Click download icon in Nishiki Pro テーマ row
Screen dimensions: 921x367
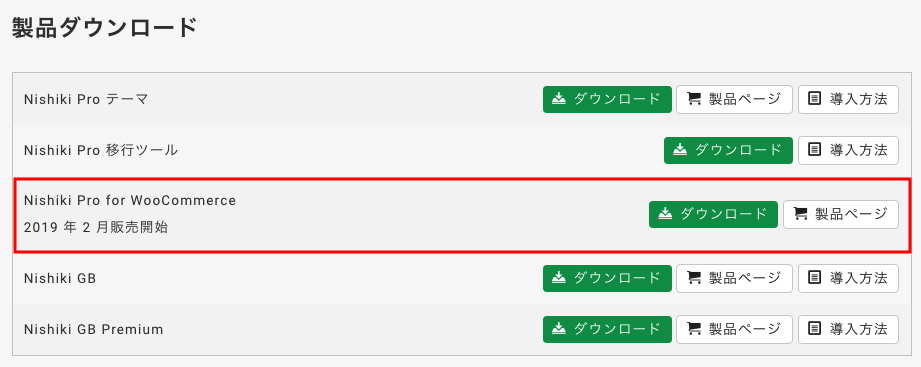click(x=559, y=99)
